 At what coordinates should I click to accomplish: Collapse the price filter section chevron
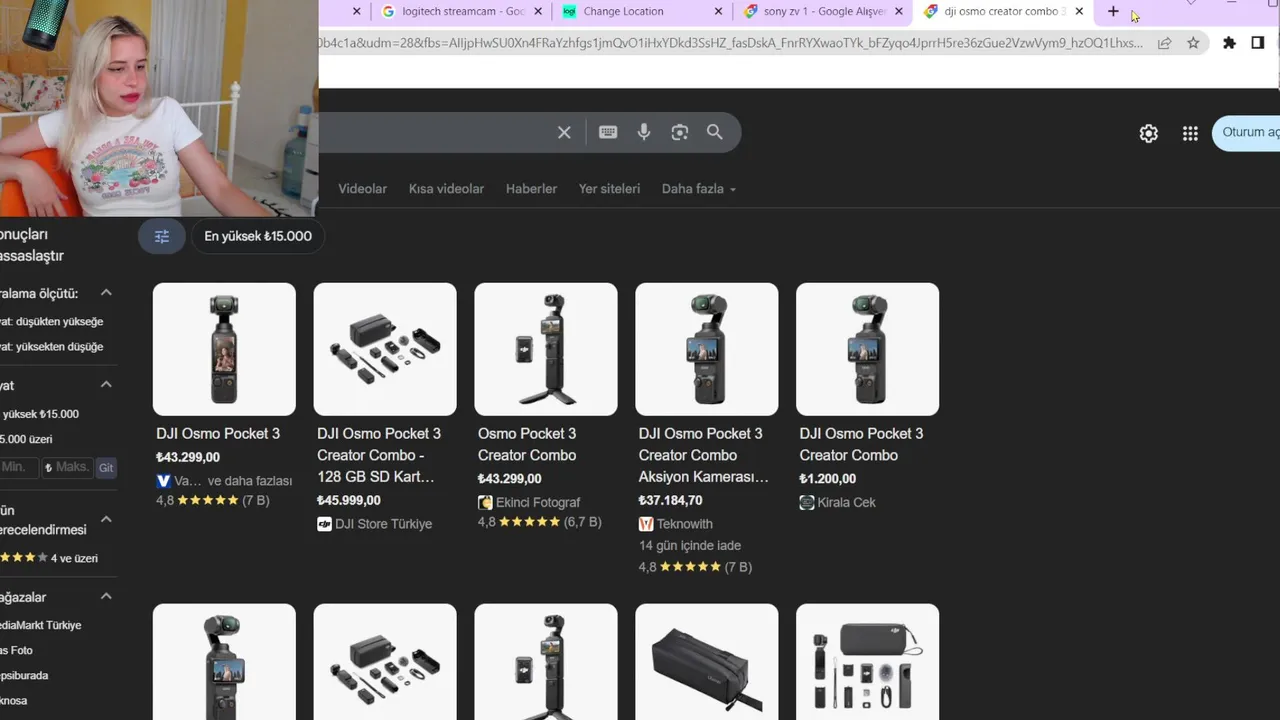[x=106, y=385]
